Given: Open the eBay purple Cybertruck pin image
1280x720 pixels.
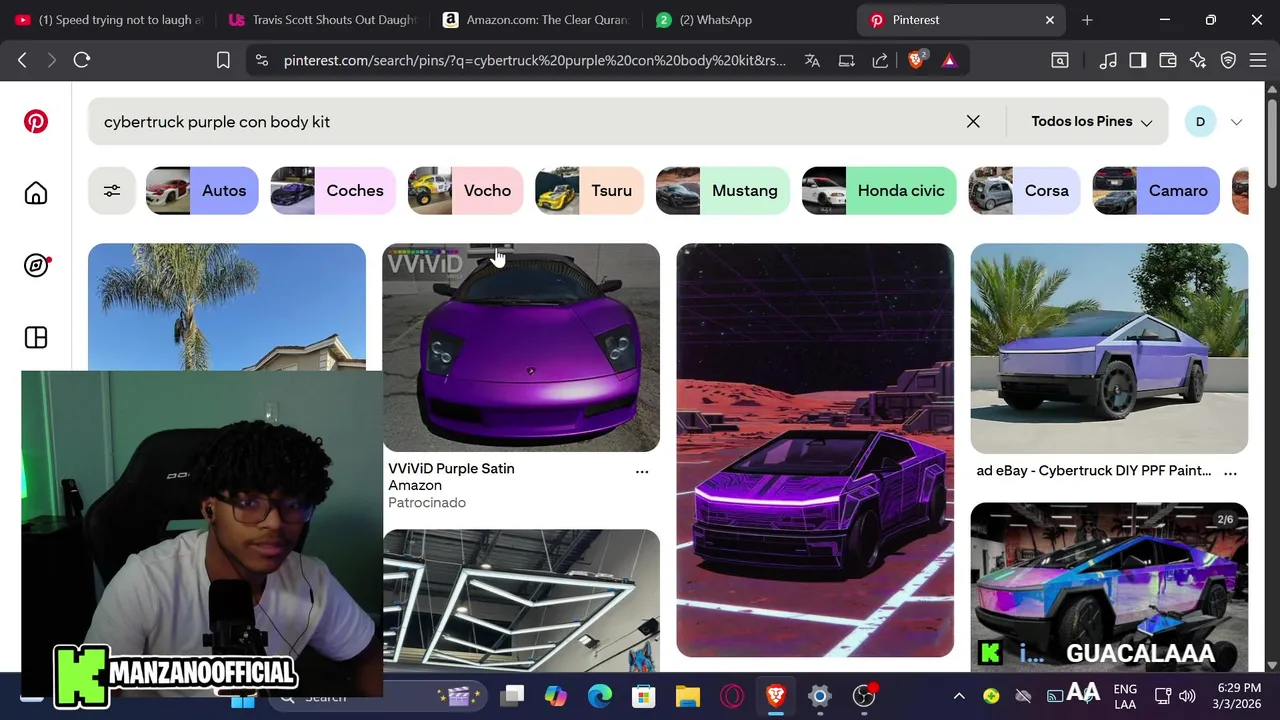Looking at the screenshot, I should click(x=1109, y=348).
